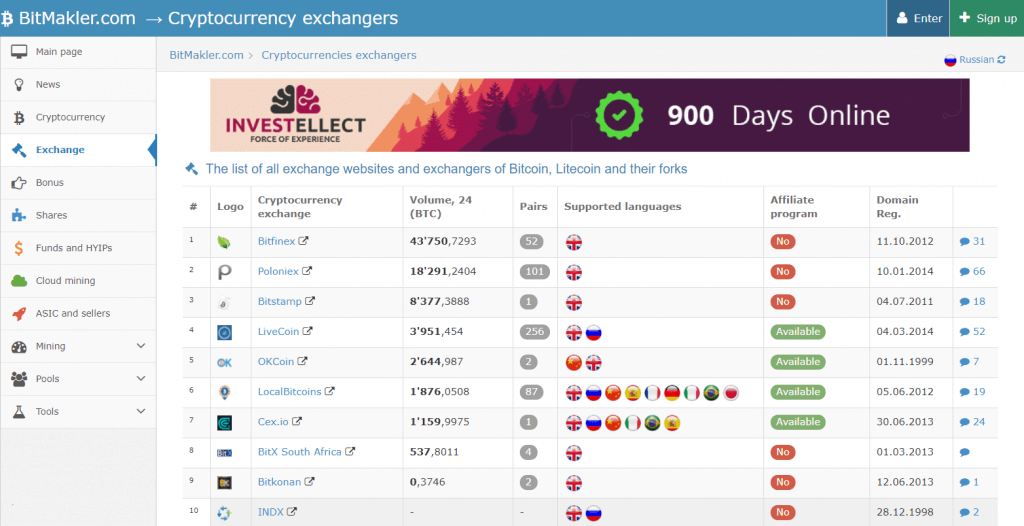
Task: Open Poloniex comments showing 66
Action: pyautogui.click(x=972, y=271)
